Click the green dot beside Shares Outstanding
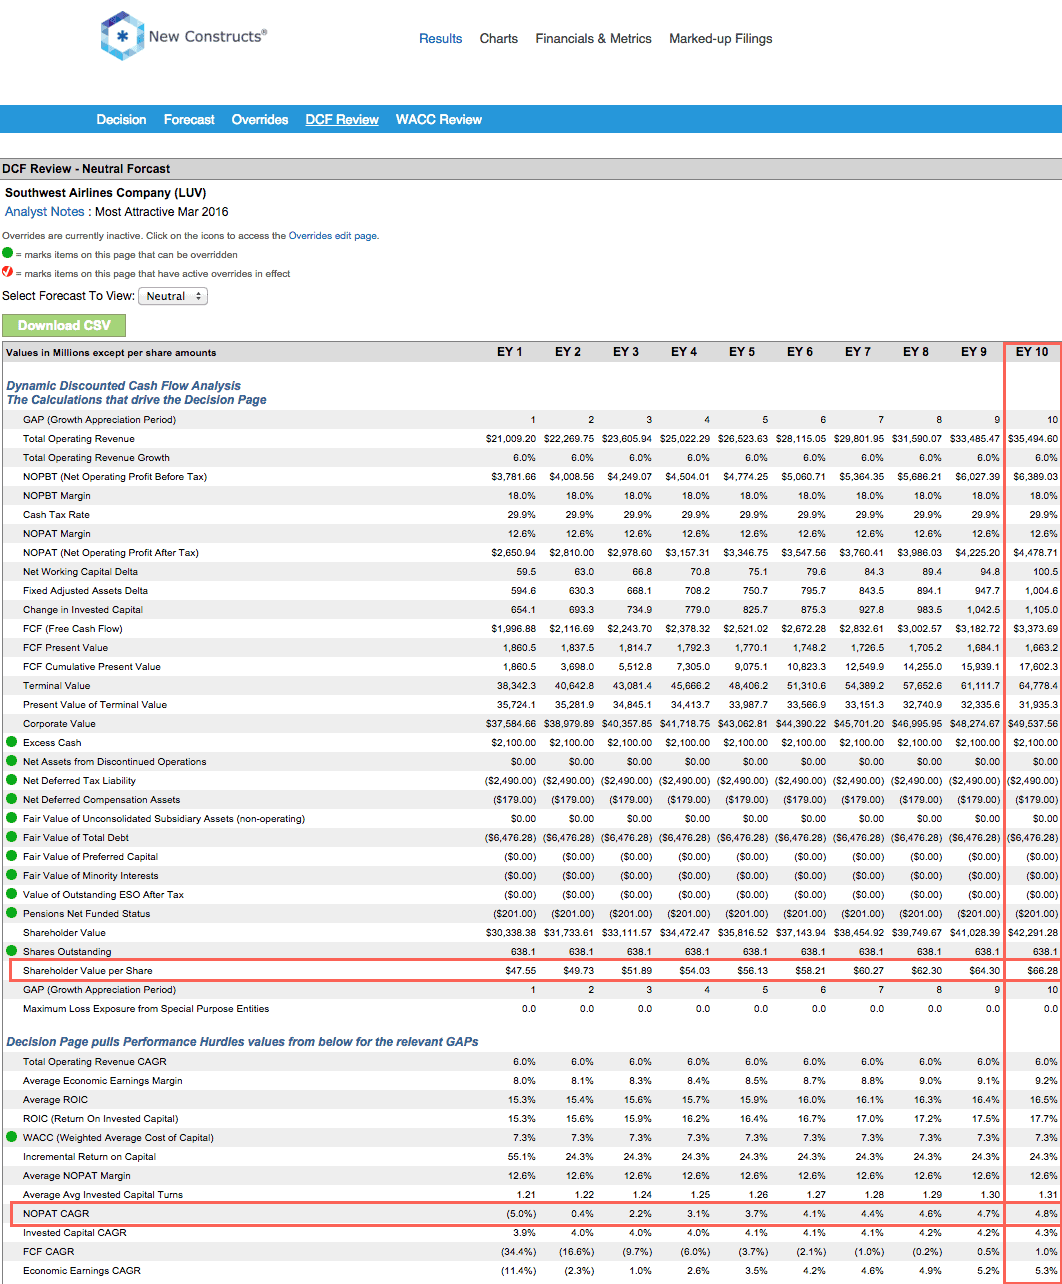The width and height of the screenshot is (1062, 1284). (11, 951)
